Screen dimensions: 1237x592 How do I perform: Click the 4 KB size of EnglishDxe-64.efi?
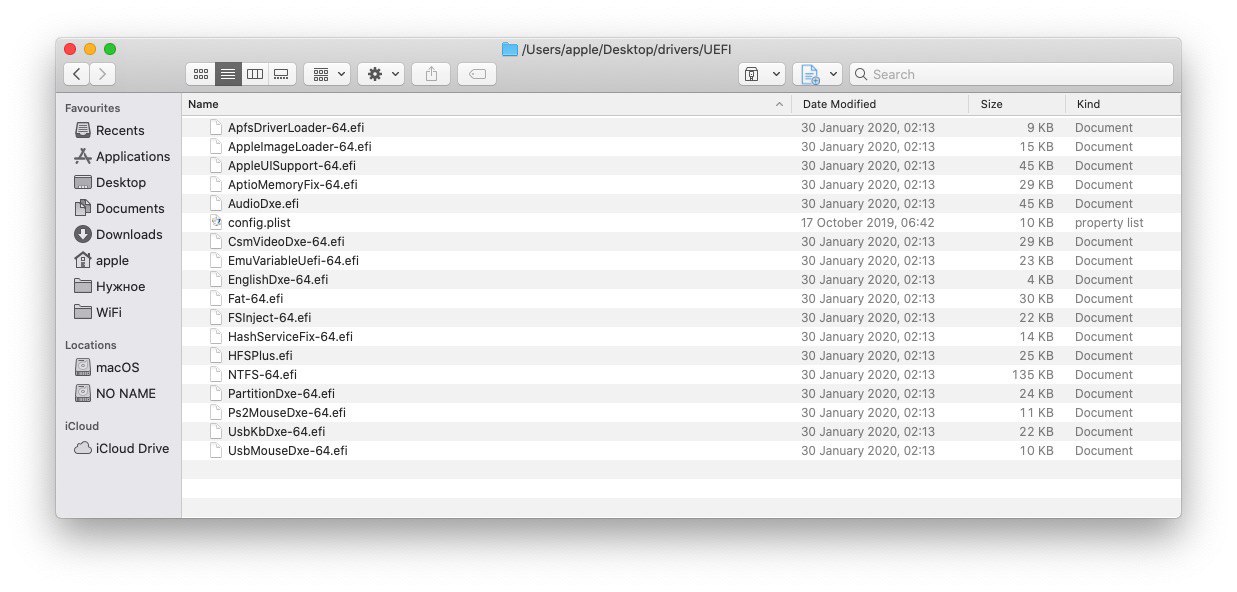point(1040,280)
